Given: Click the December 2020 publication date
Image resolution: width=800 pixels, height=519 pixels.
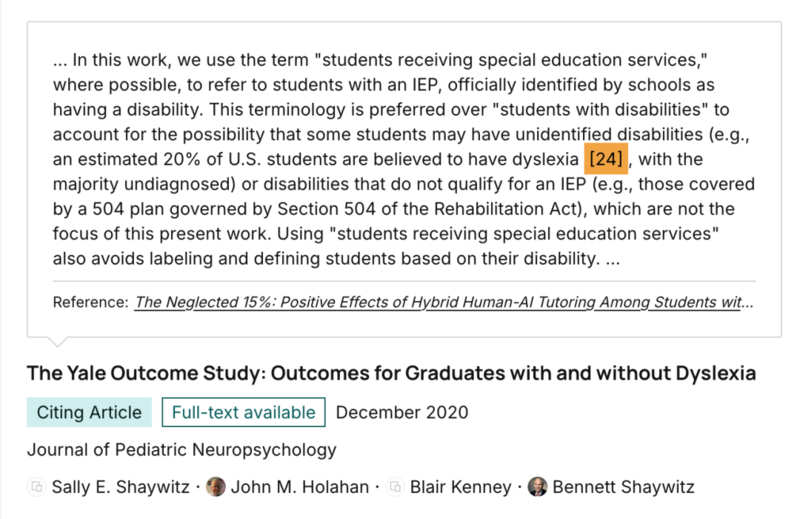Looking at the screenshot, I should click(x=402, y=412).
